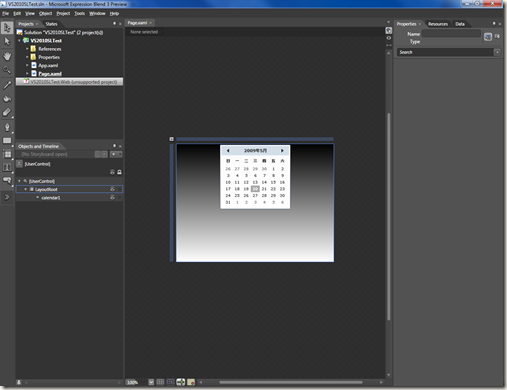The image size is (507, 390).
Task: Collapse the [UserControl] tree node
Action: click(x=19, y=181)
